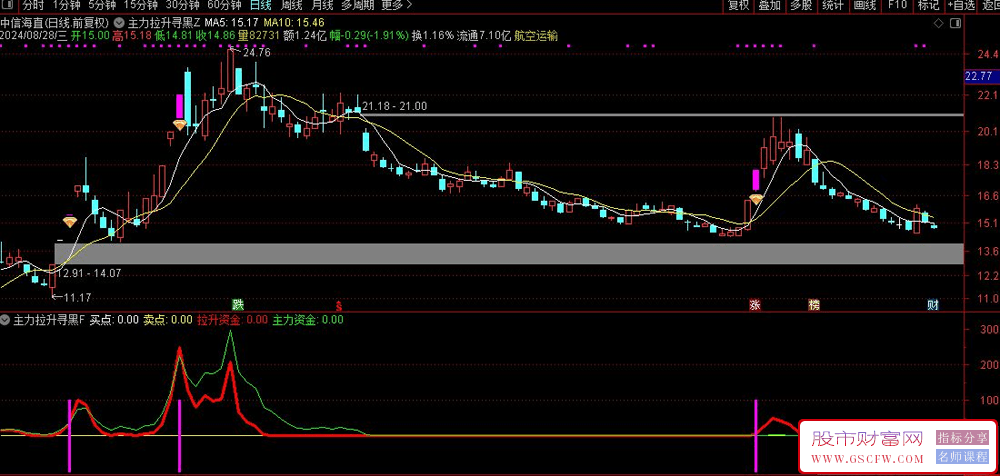Open the F10 company info button
The image size is (1000, 476).
click(897, 6)
